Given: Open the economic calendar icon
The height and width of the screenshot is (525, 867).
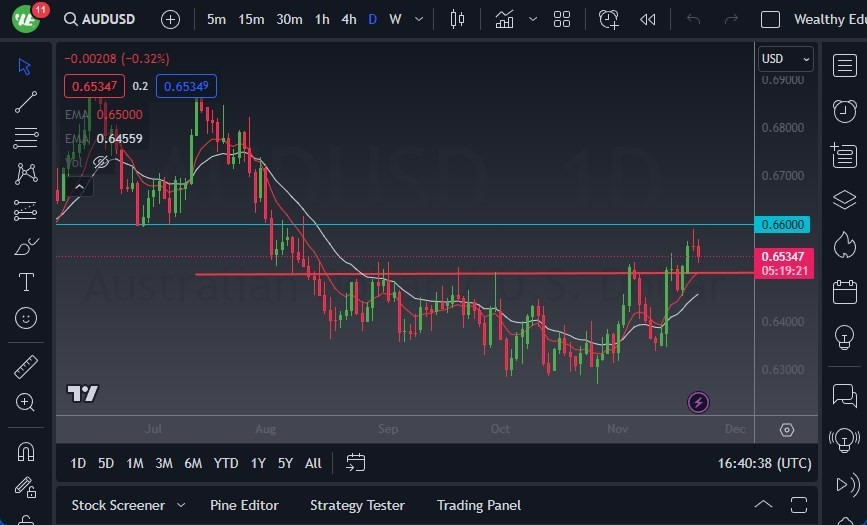Looking at the screenshot, I should coord(844,292).
